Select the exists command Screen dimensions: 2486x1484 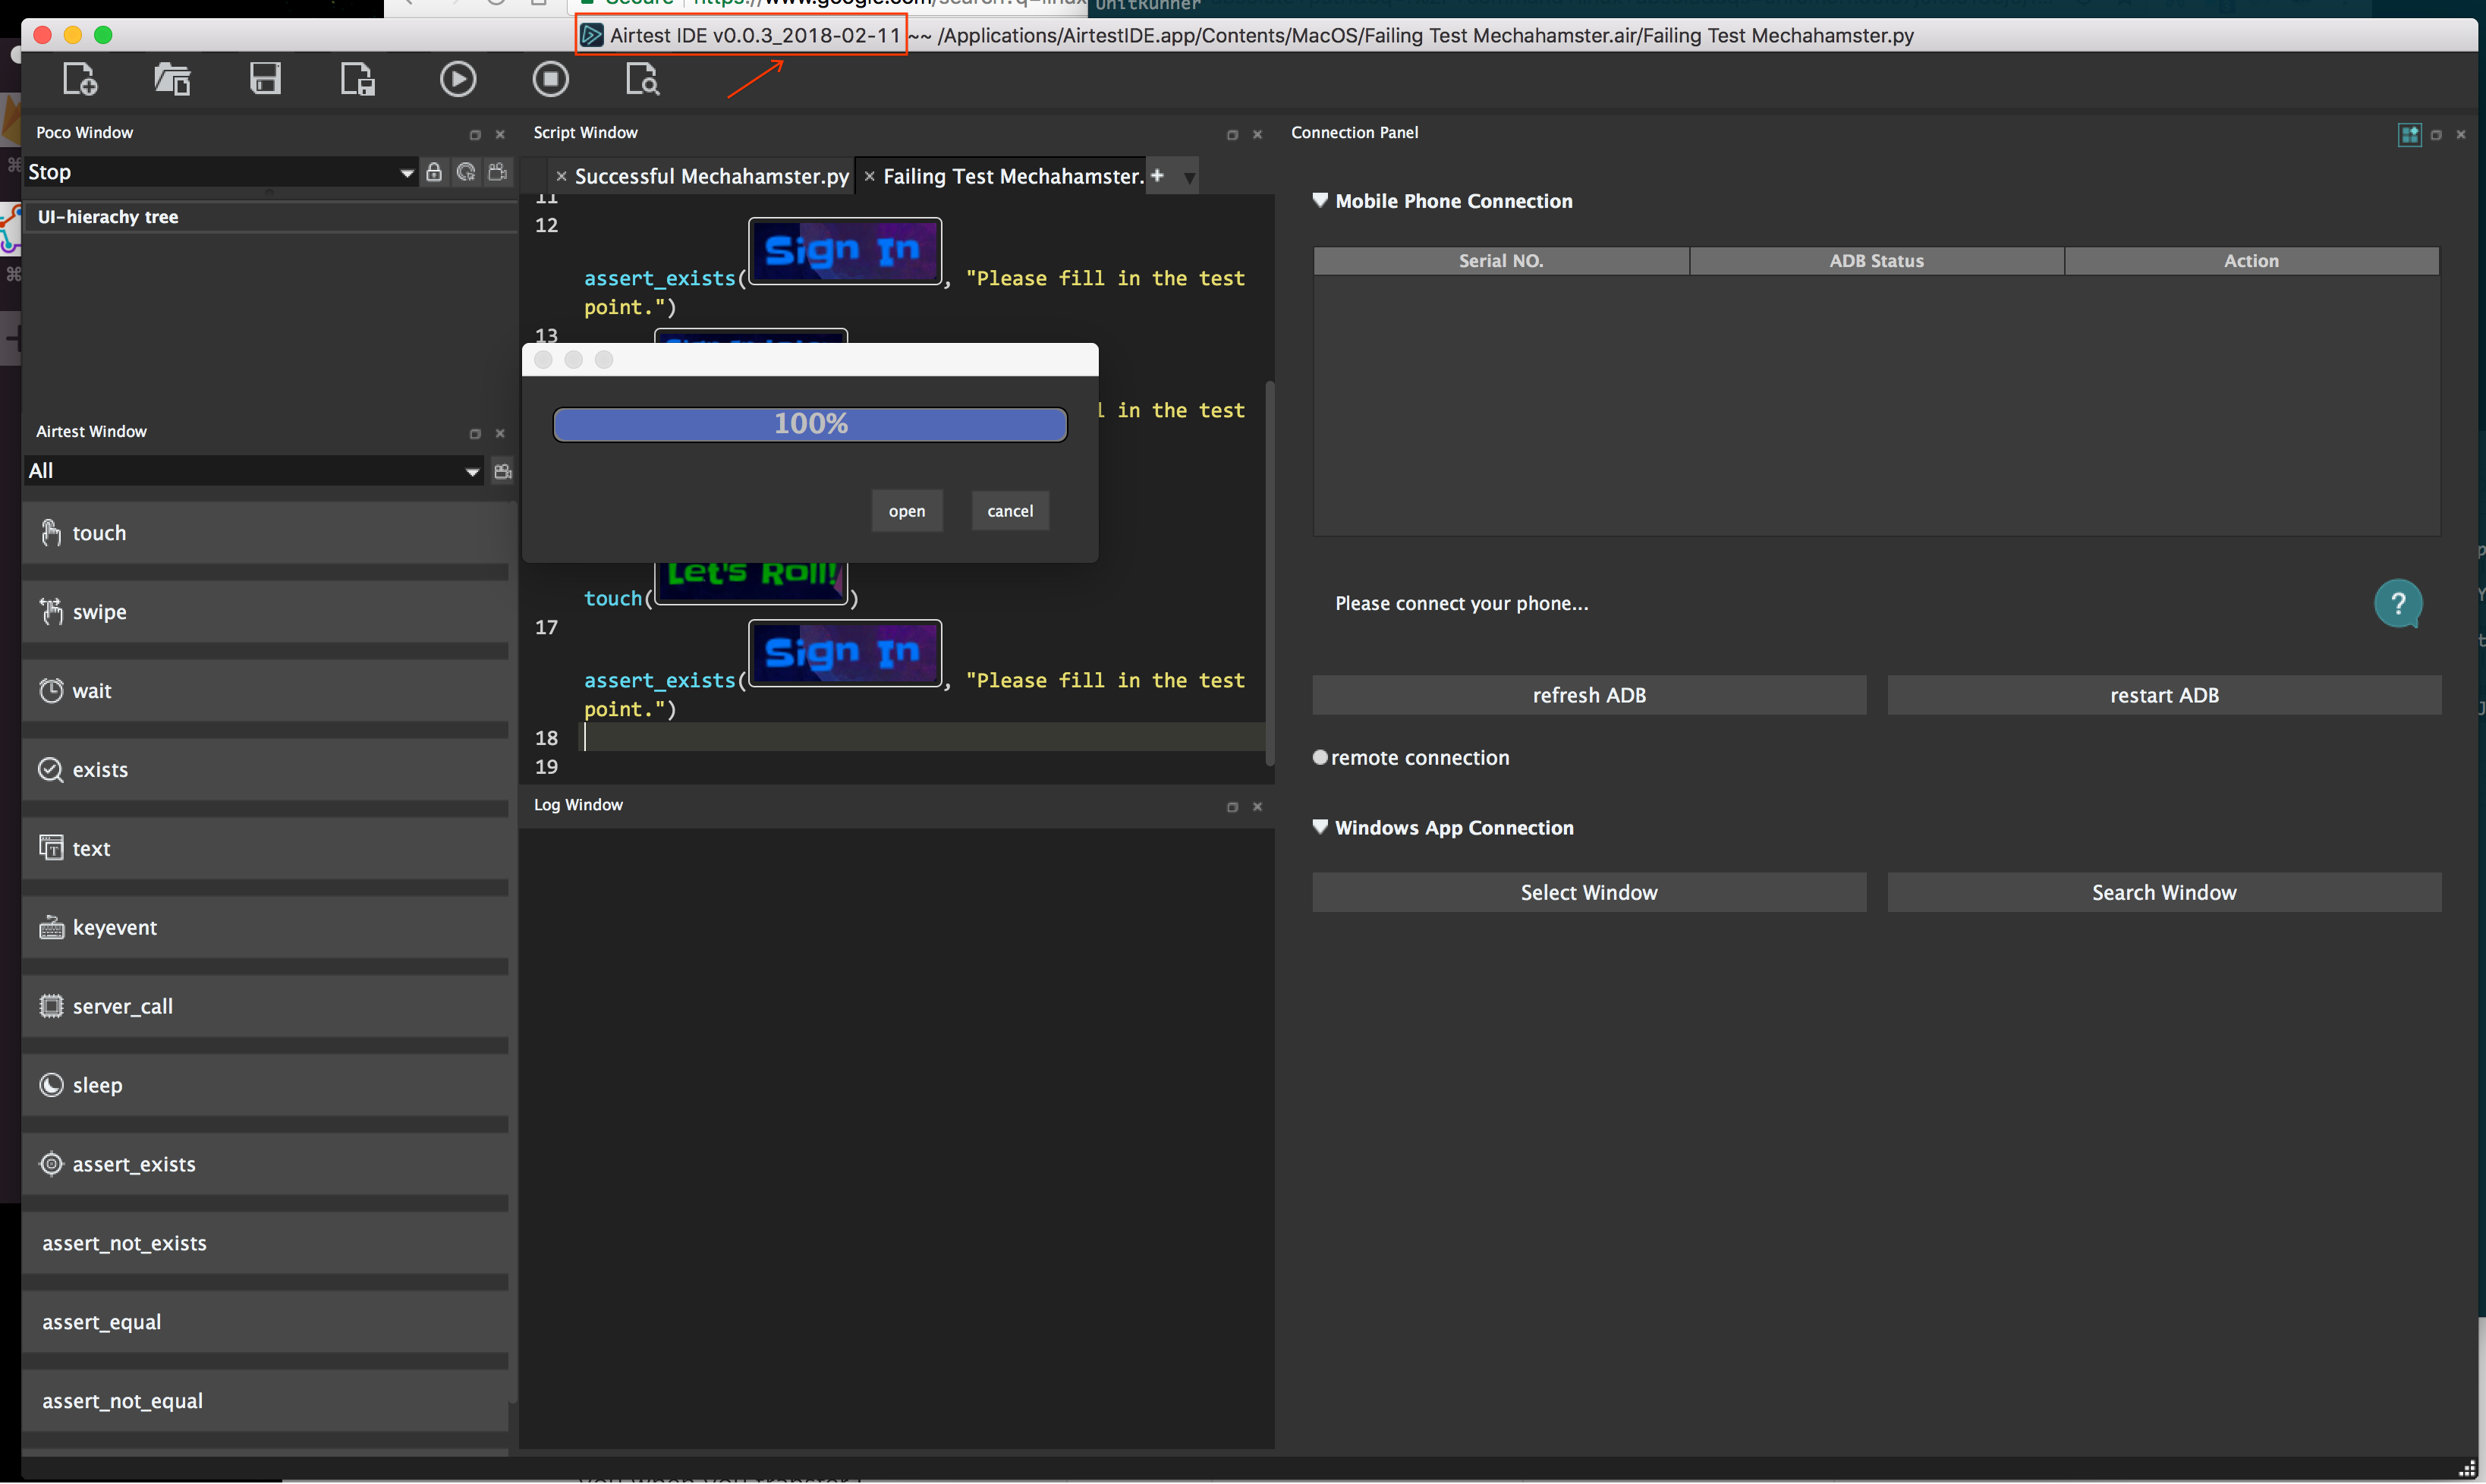pos(265,770)
